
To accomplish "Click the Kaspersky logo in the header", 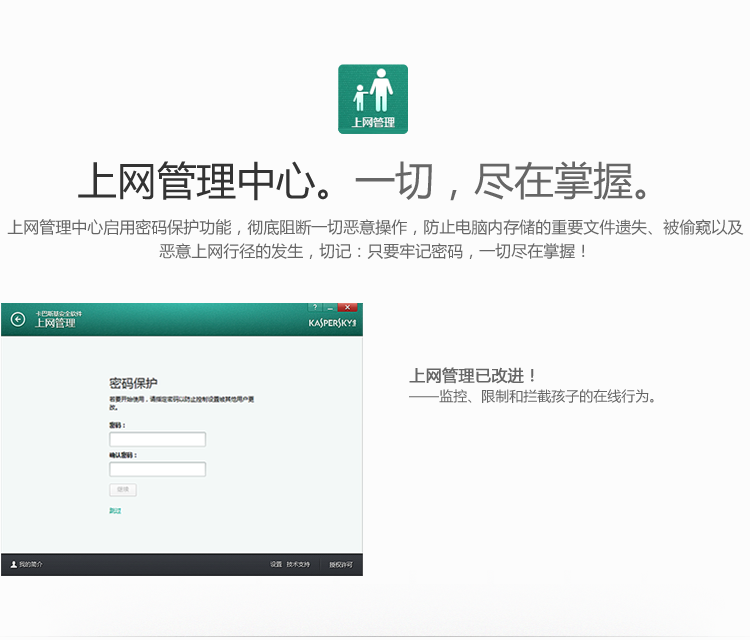I will pos(332,325).
